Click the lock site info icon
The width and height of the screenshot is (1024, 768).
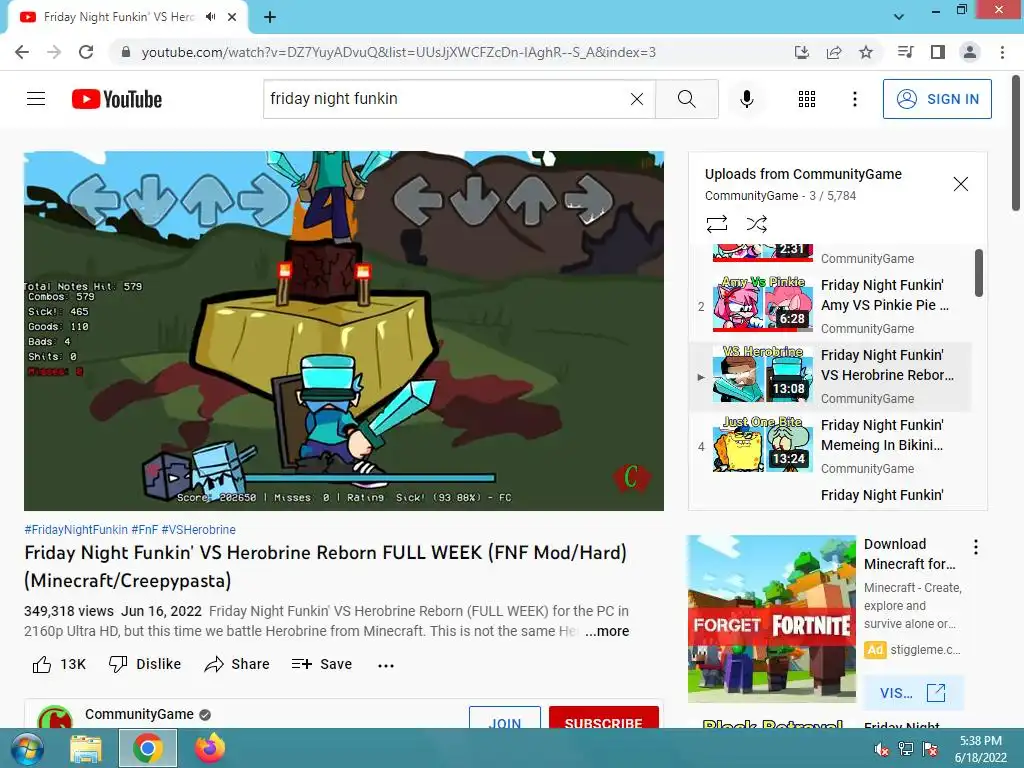click(126, 52)
